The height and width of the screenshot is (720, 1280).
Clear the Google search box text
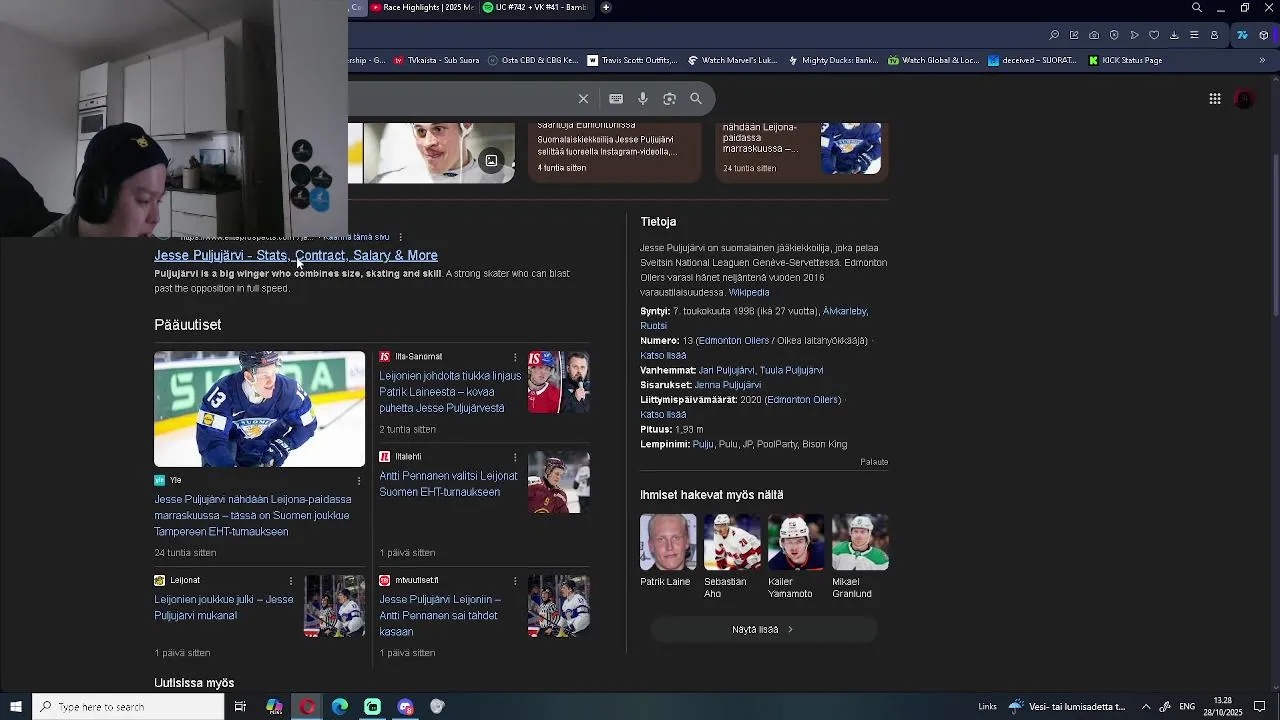click(583, 99)
